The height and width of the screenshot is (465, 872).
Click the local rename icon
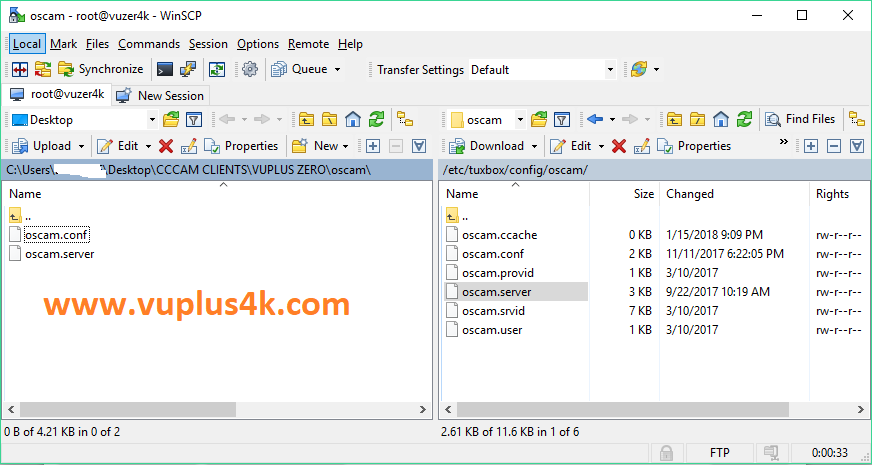click(x=189, y=146)
